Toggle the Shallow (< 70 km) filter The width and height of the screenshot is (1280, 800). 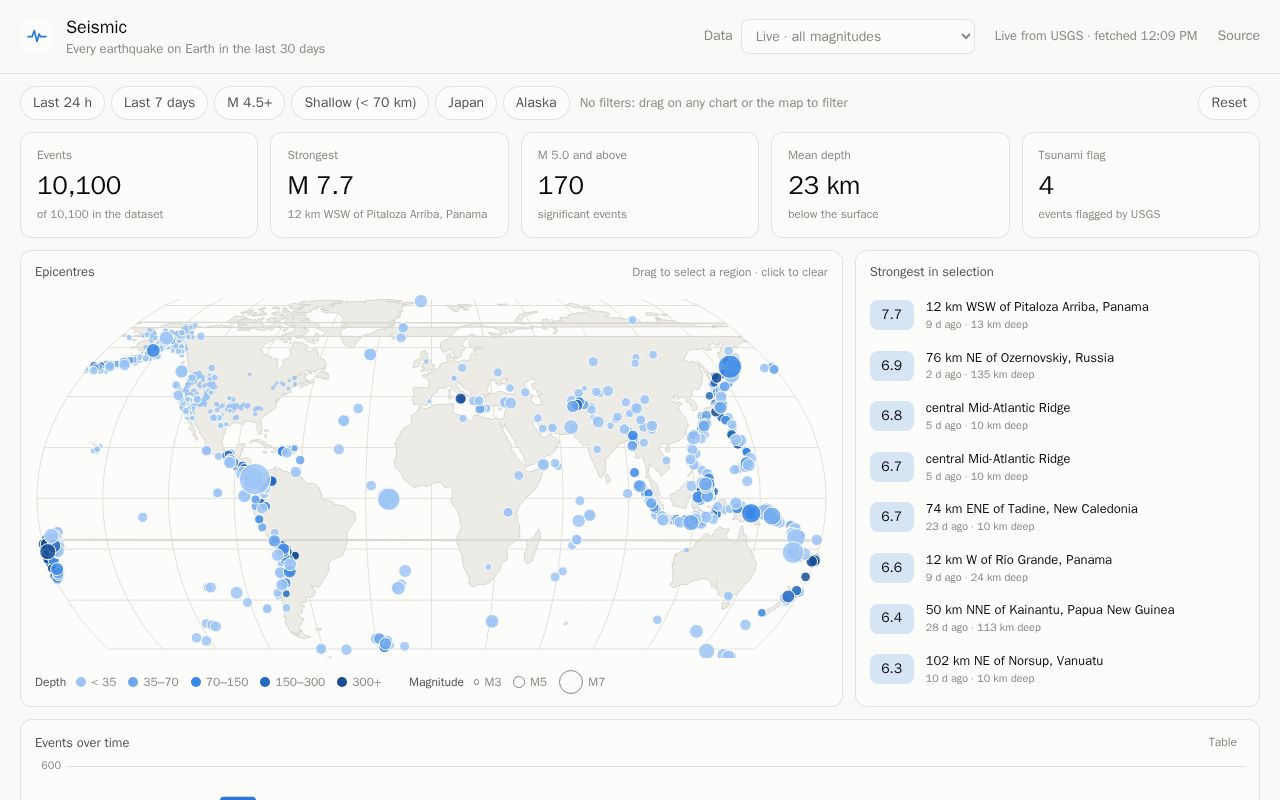360,103
